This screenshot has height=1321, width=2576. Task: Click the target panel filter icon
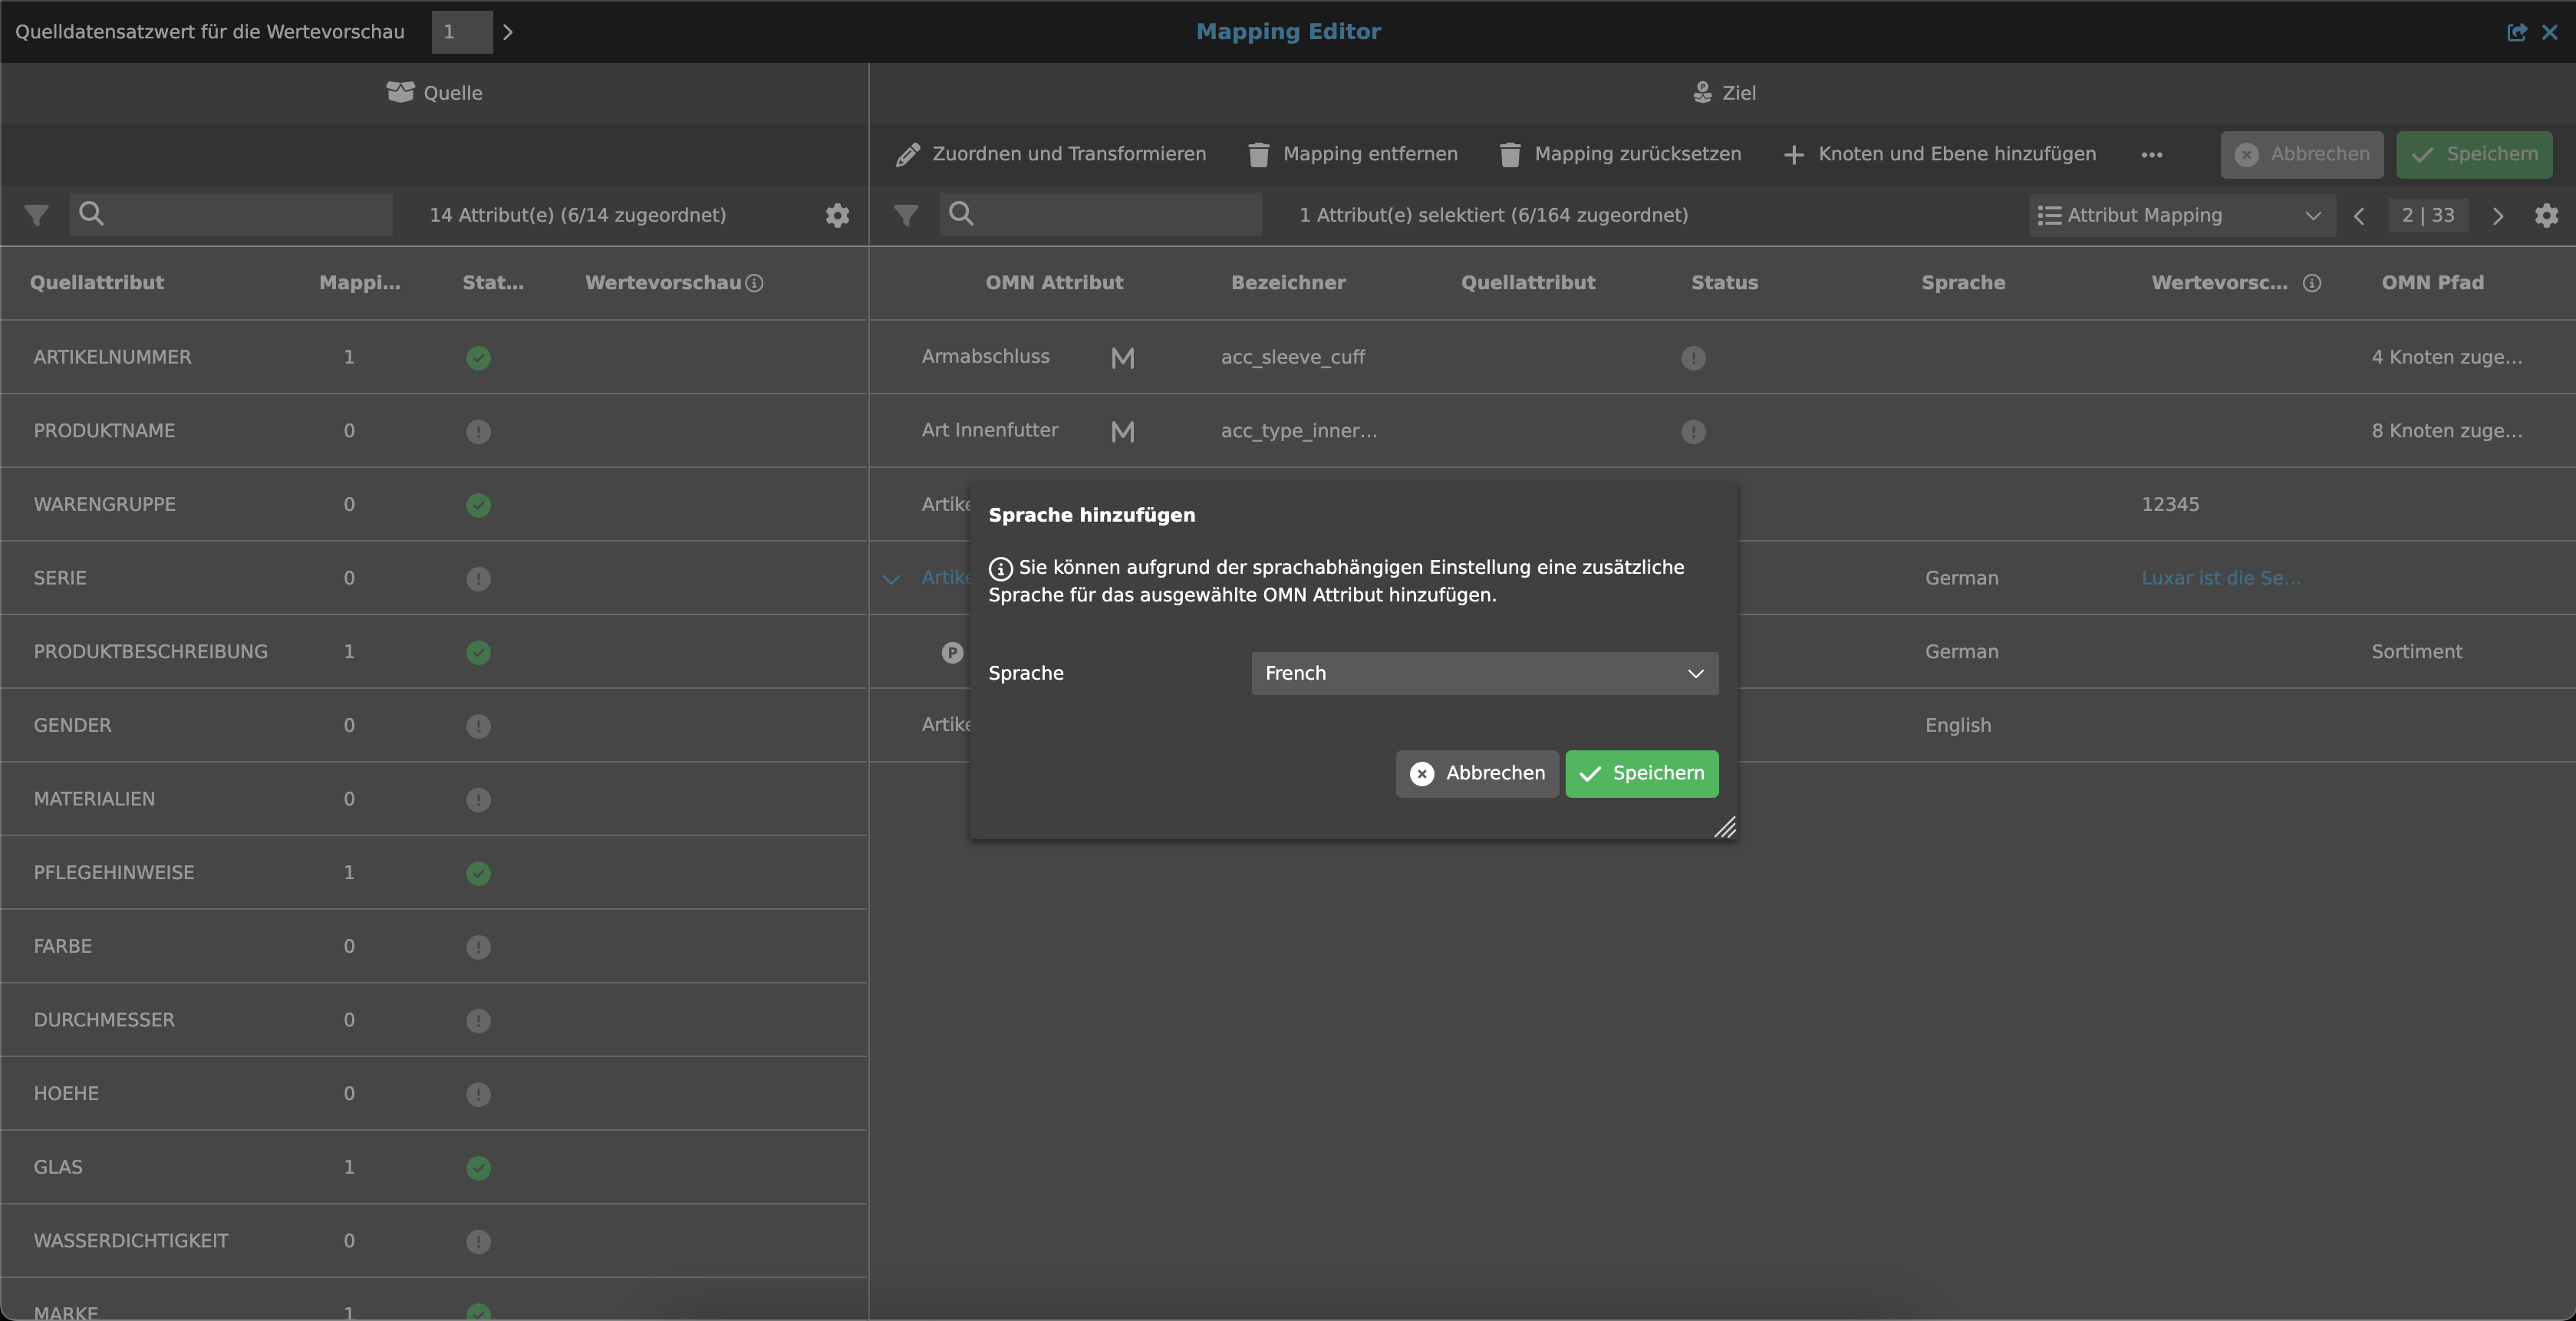coord(906,215)
